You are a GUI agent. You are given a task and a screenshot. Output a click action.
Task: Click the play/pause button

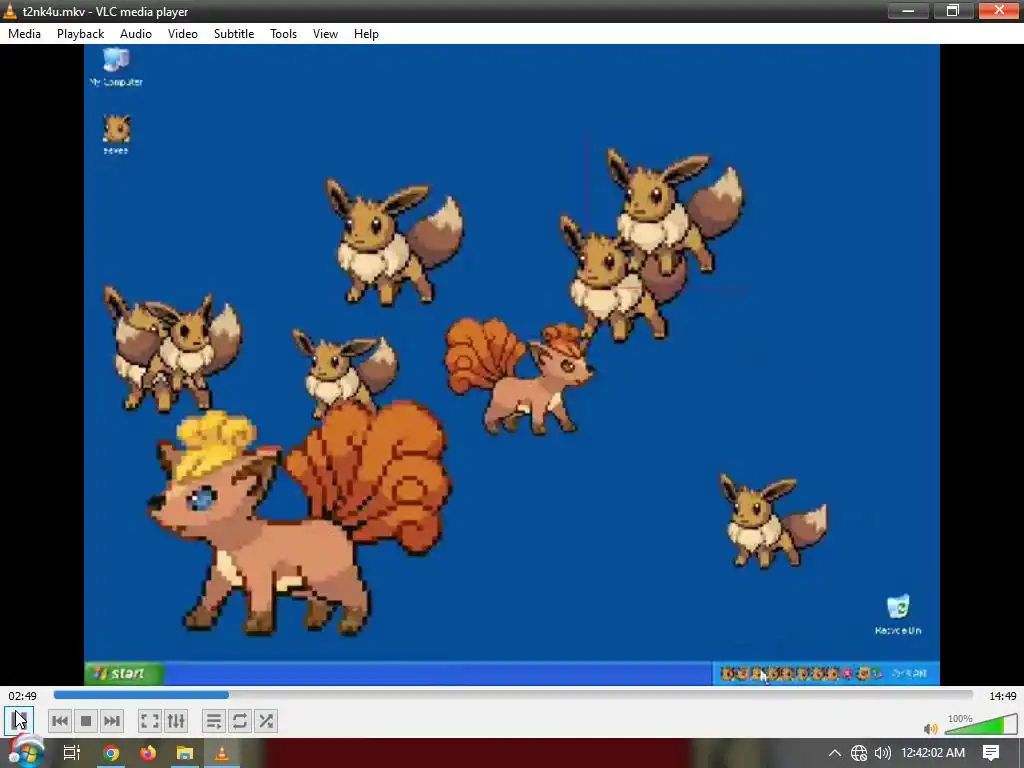click(x=19, y=721)
